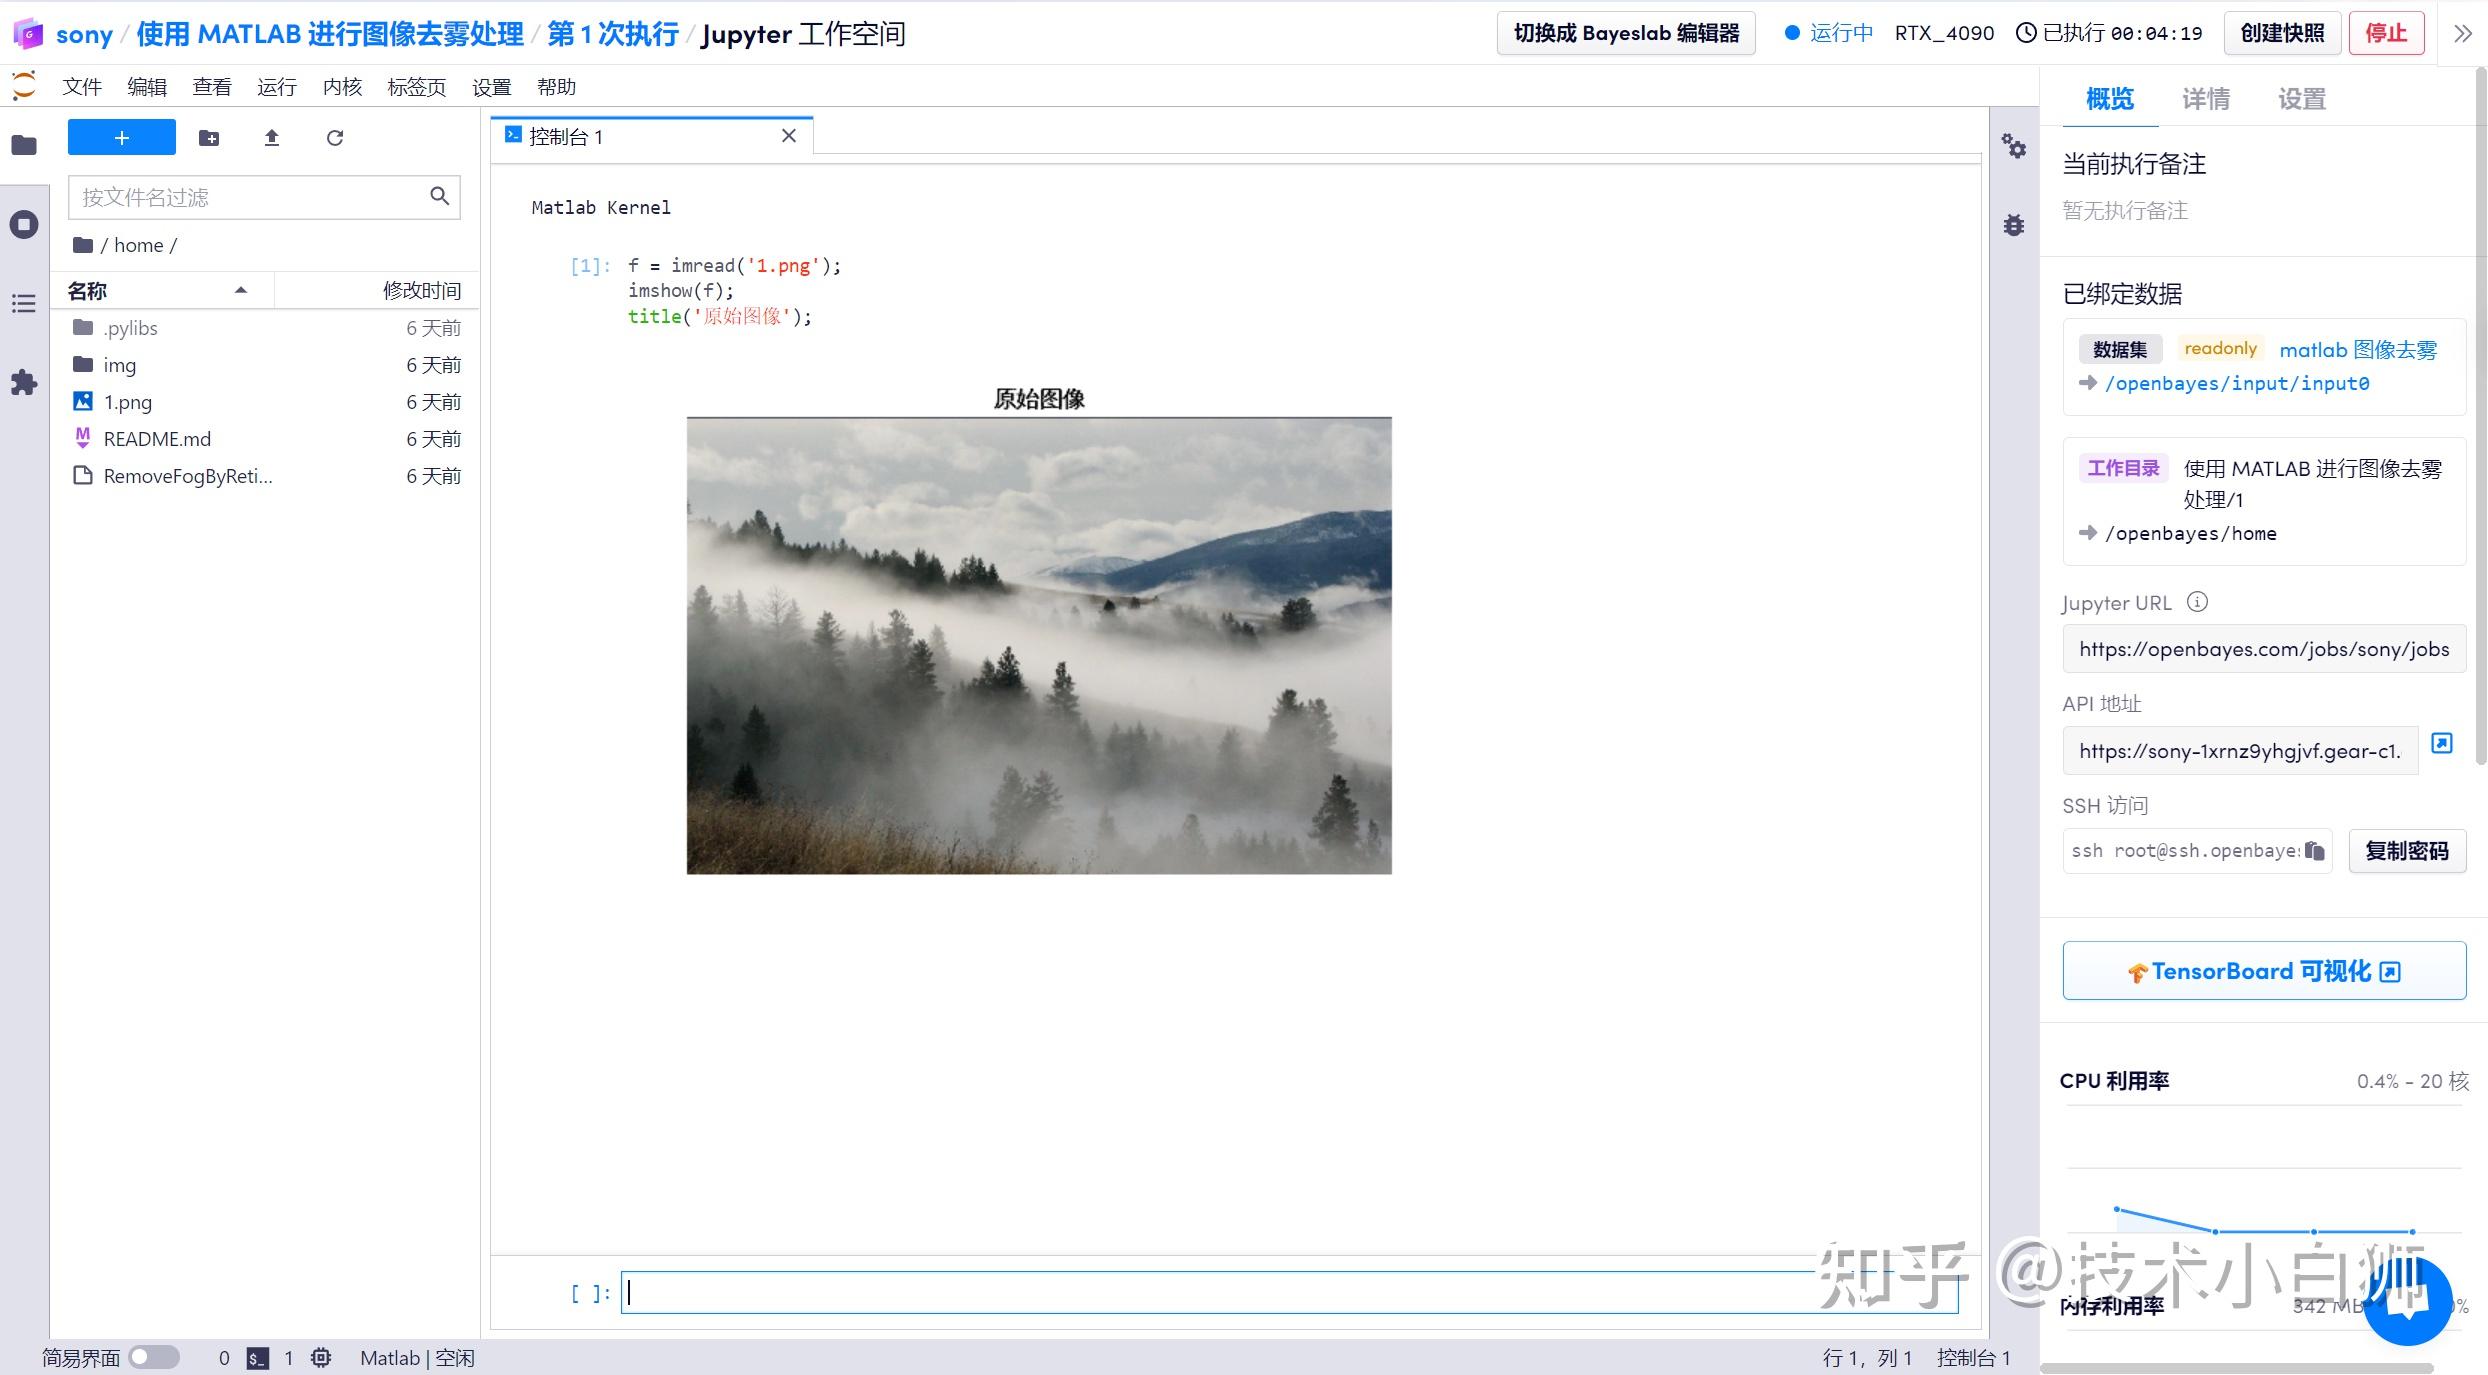Click the 创建快照 button

click(x=2283, y=33)
